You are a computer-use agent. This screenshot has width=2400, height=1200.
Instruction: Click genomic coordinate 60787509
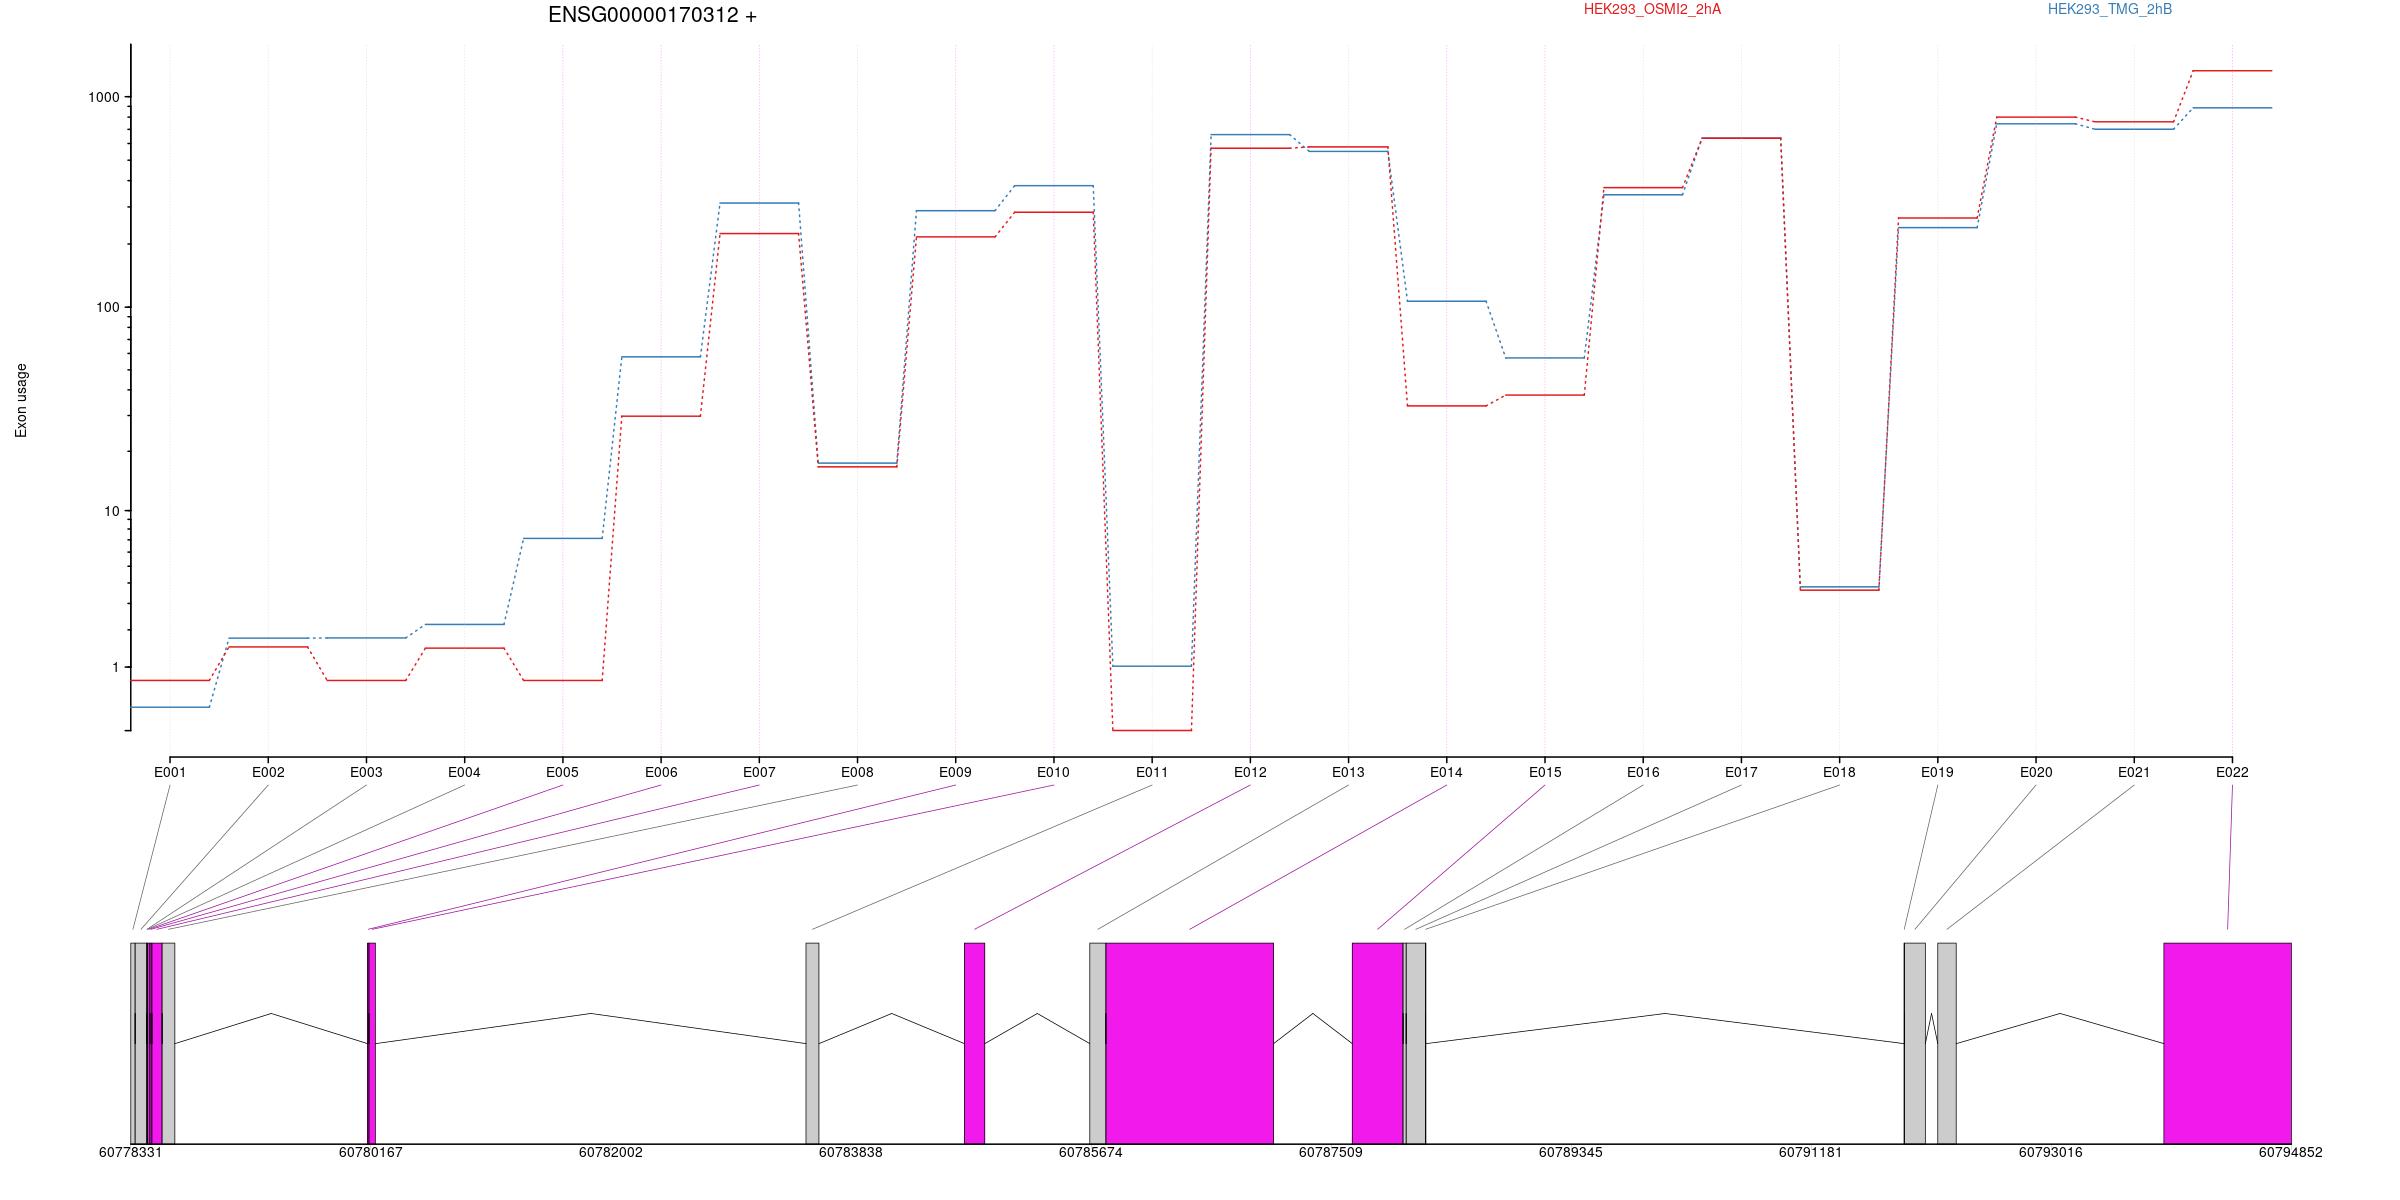(1330, 1152)
